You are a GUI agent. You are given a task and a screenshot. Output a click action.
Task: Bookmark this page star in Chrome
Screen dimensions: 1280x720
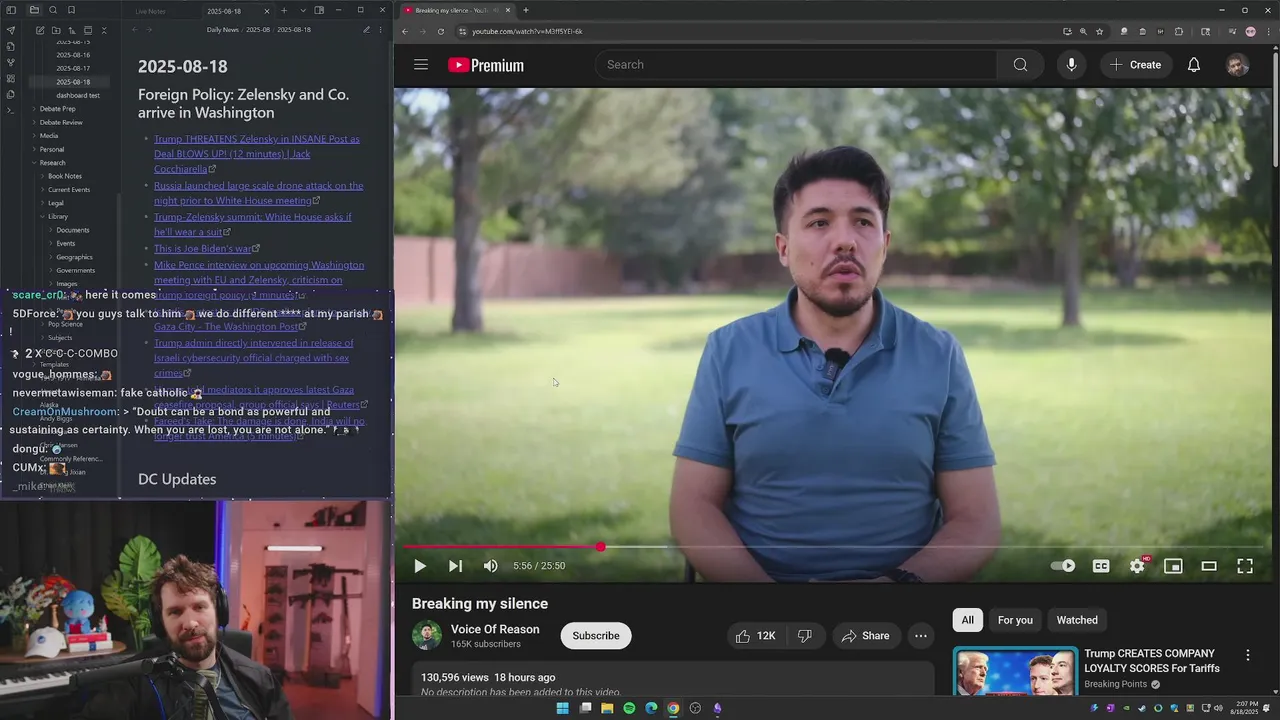1099,31
